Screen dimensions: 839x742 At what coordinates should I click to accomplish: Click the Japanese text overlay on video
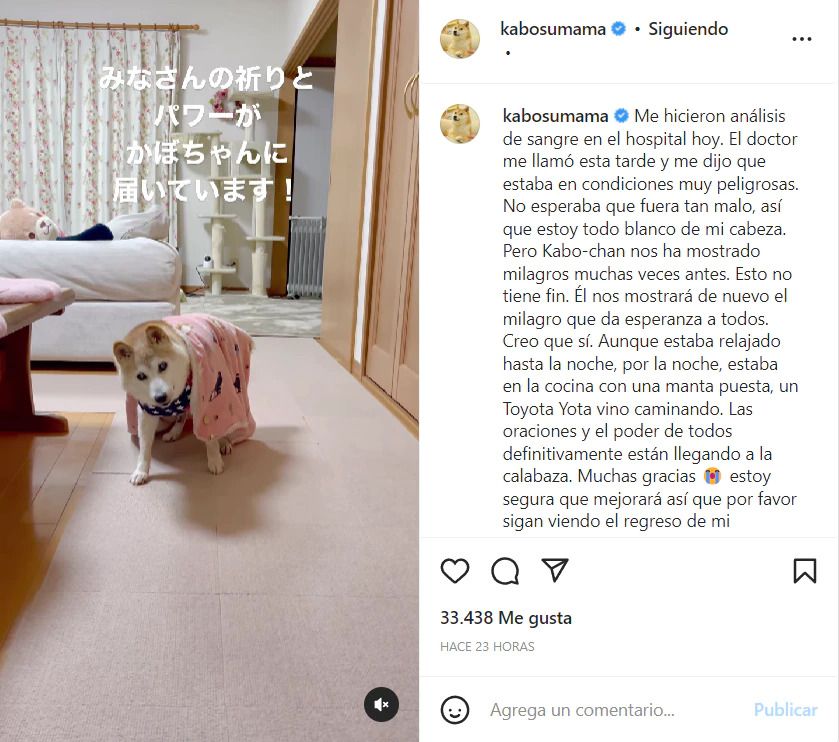206,134
